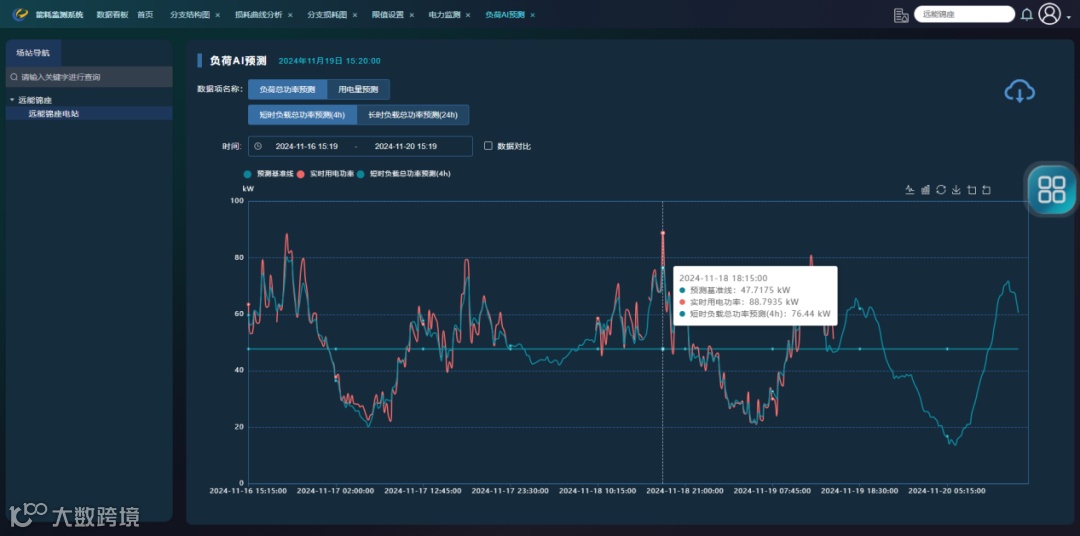Click 2024-11-18 21:00:00 axis label
Image resolution: width=1080 pixels, height=536 pixels.
tap(685, 491)
